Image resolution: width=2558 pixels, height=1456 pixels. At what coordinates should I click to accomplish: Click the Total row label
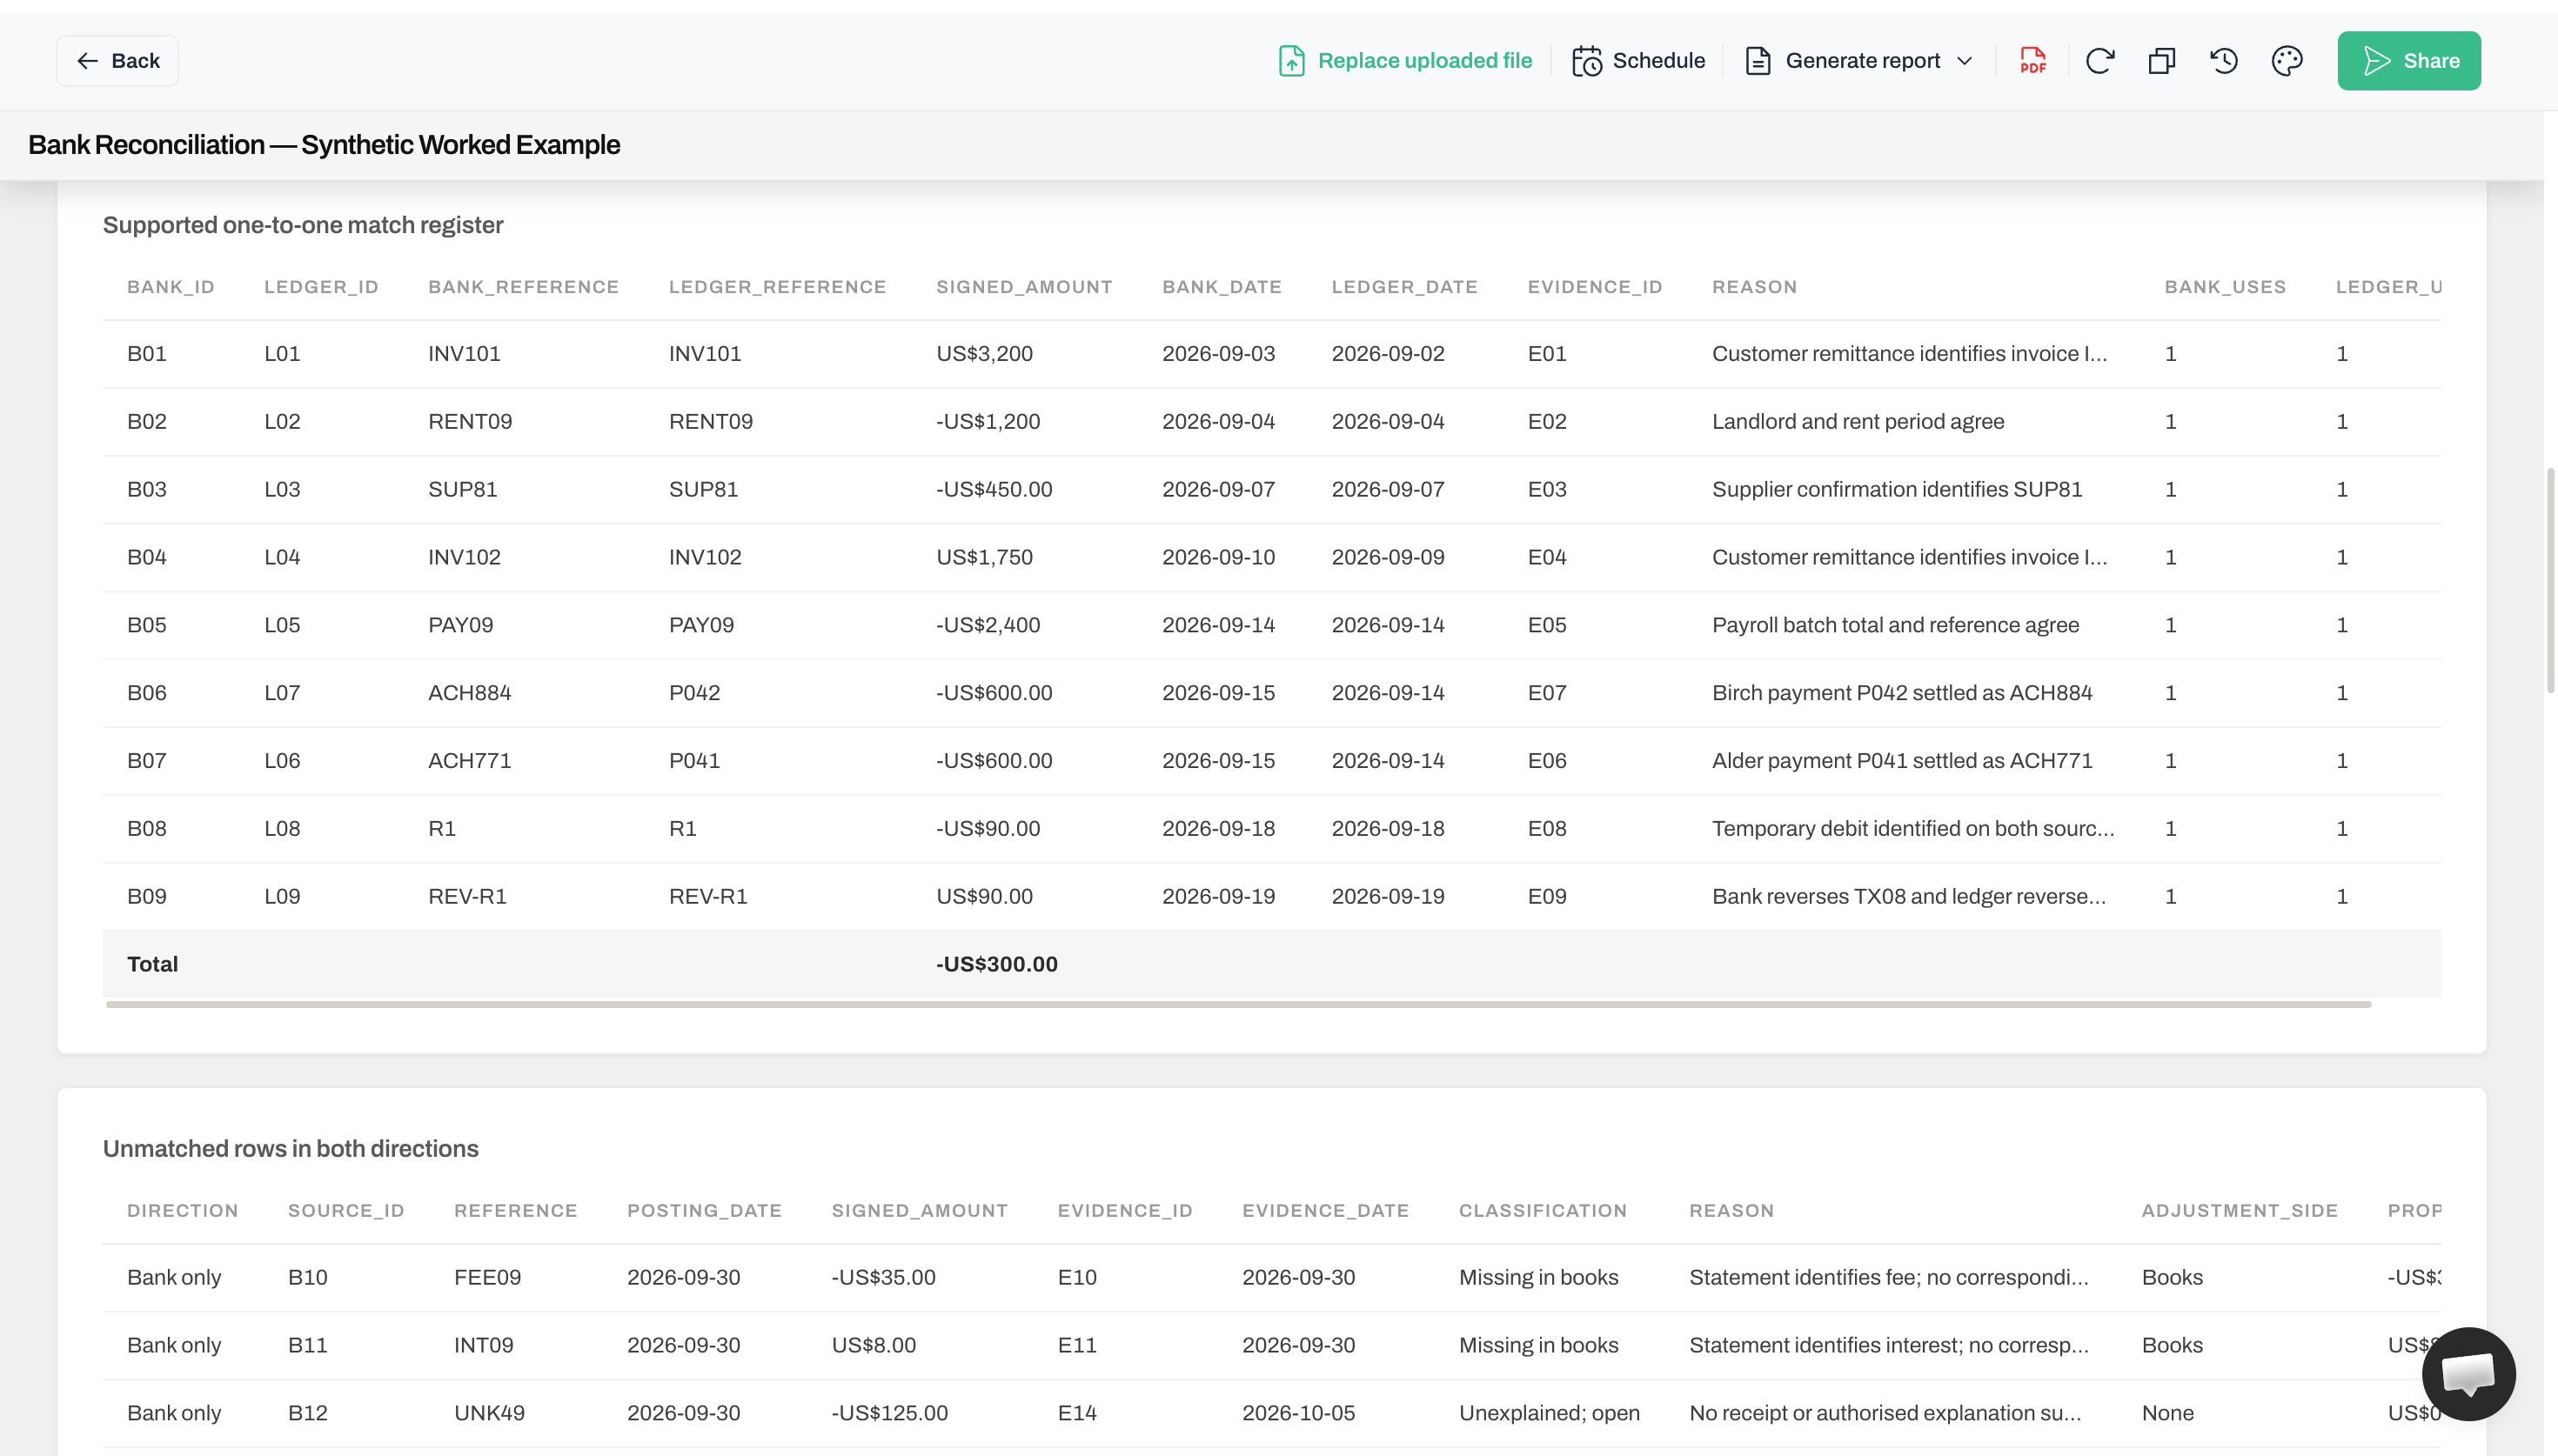tap(152, 965)
